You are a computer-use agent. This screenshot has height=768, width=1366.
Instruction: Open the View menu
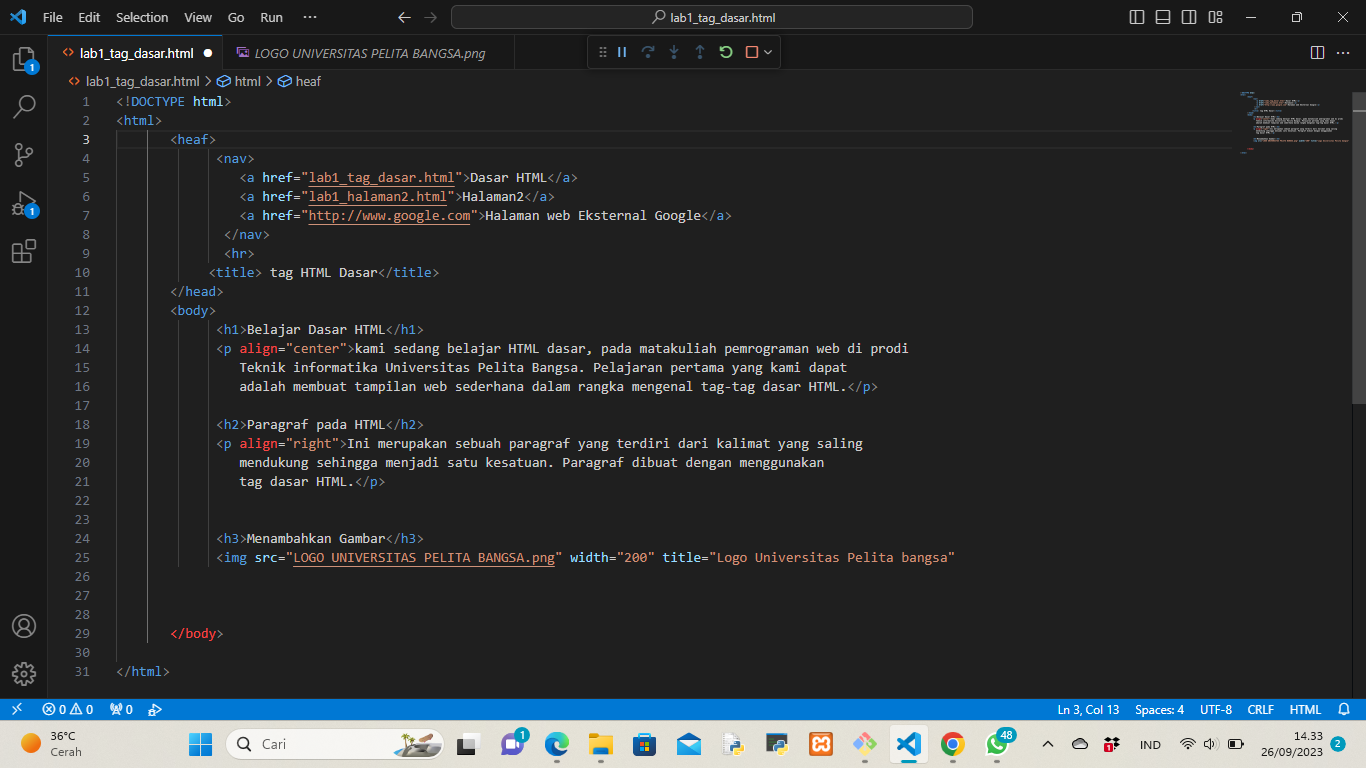pos(197,17)
